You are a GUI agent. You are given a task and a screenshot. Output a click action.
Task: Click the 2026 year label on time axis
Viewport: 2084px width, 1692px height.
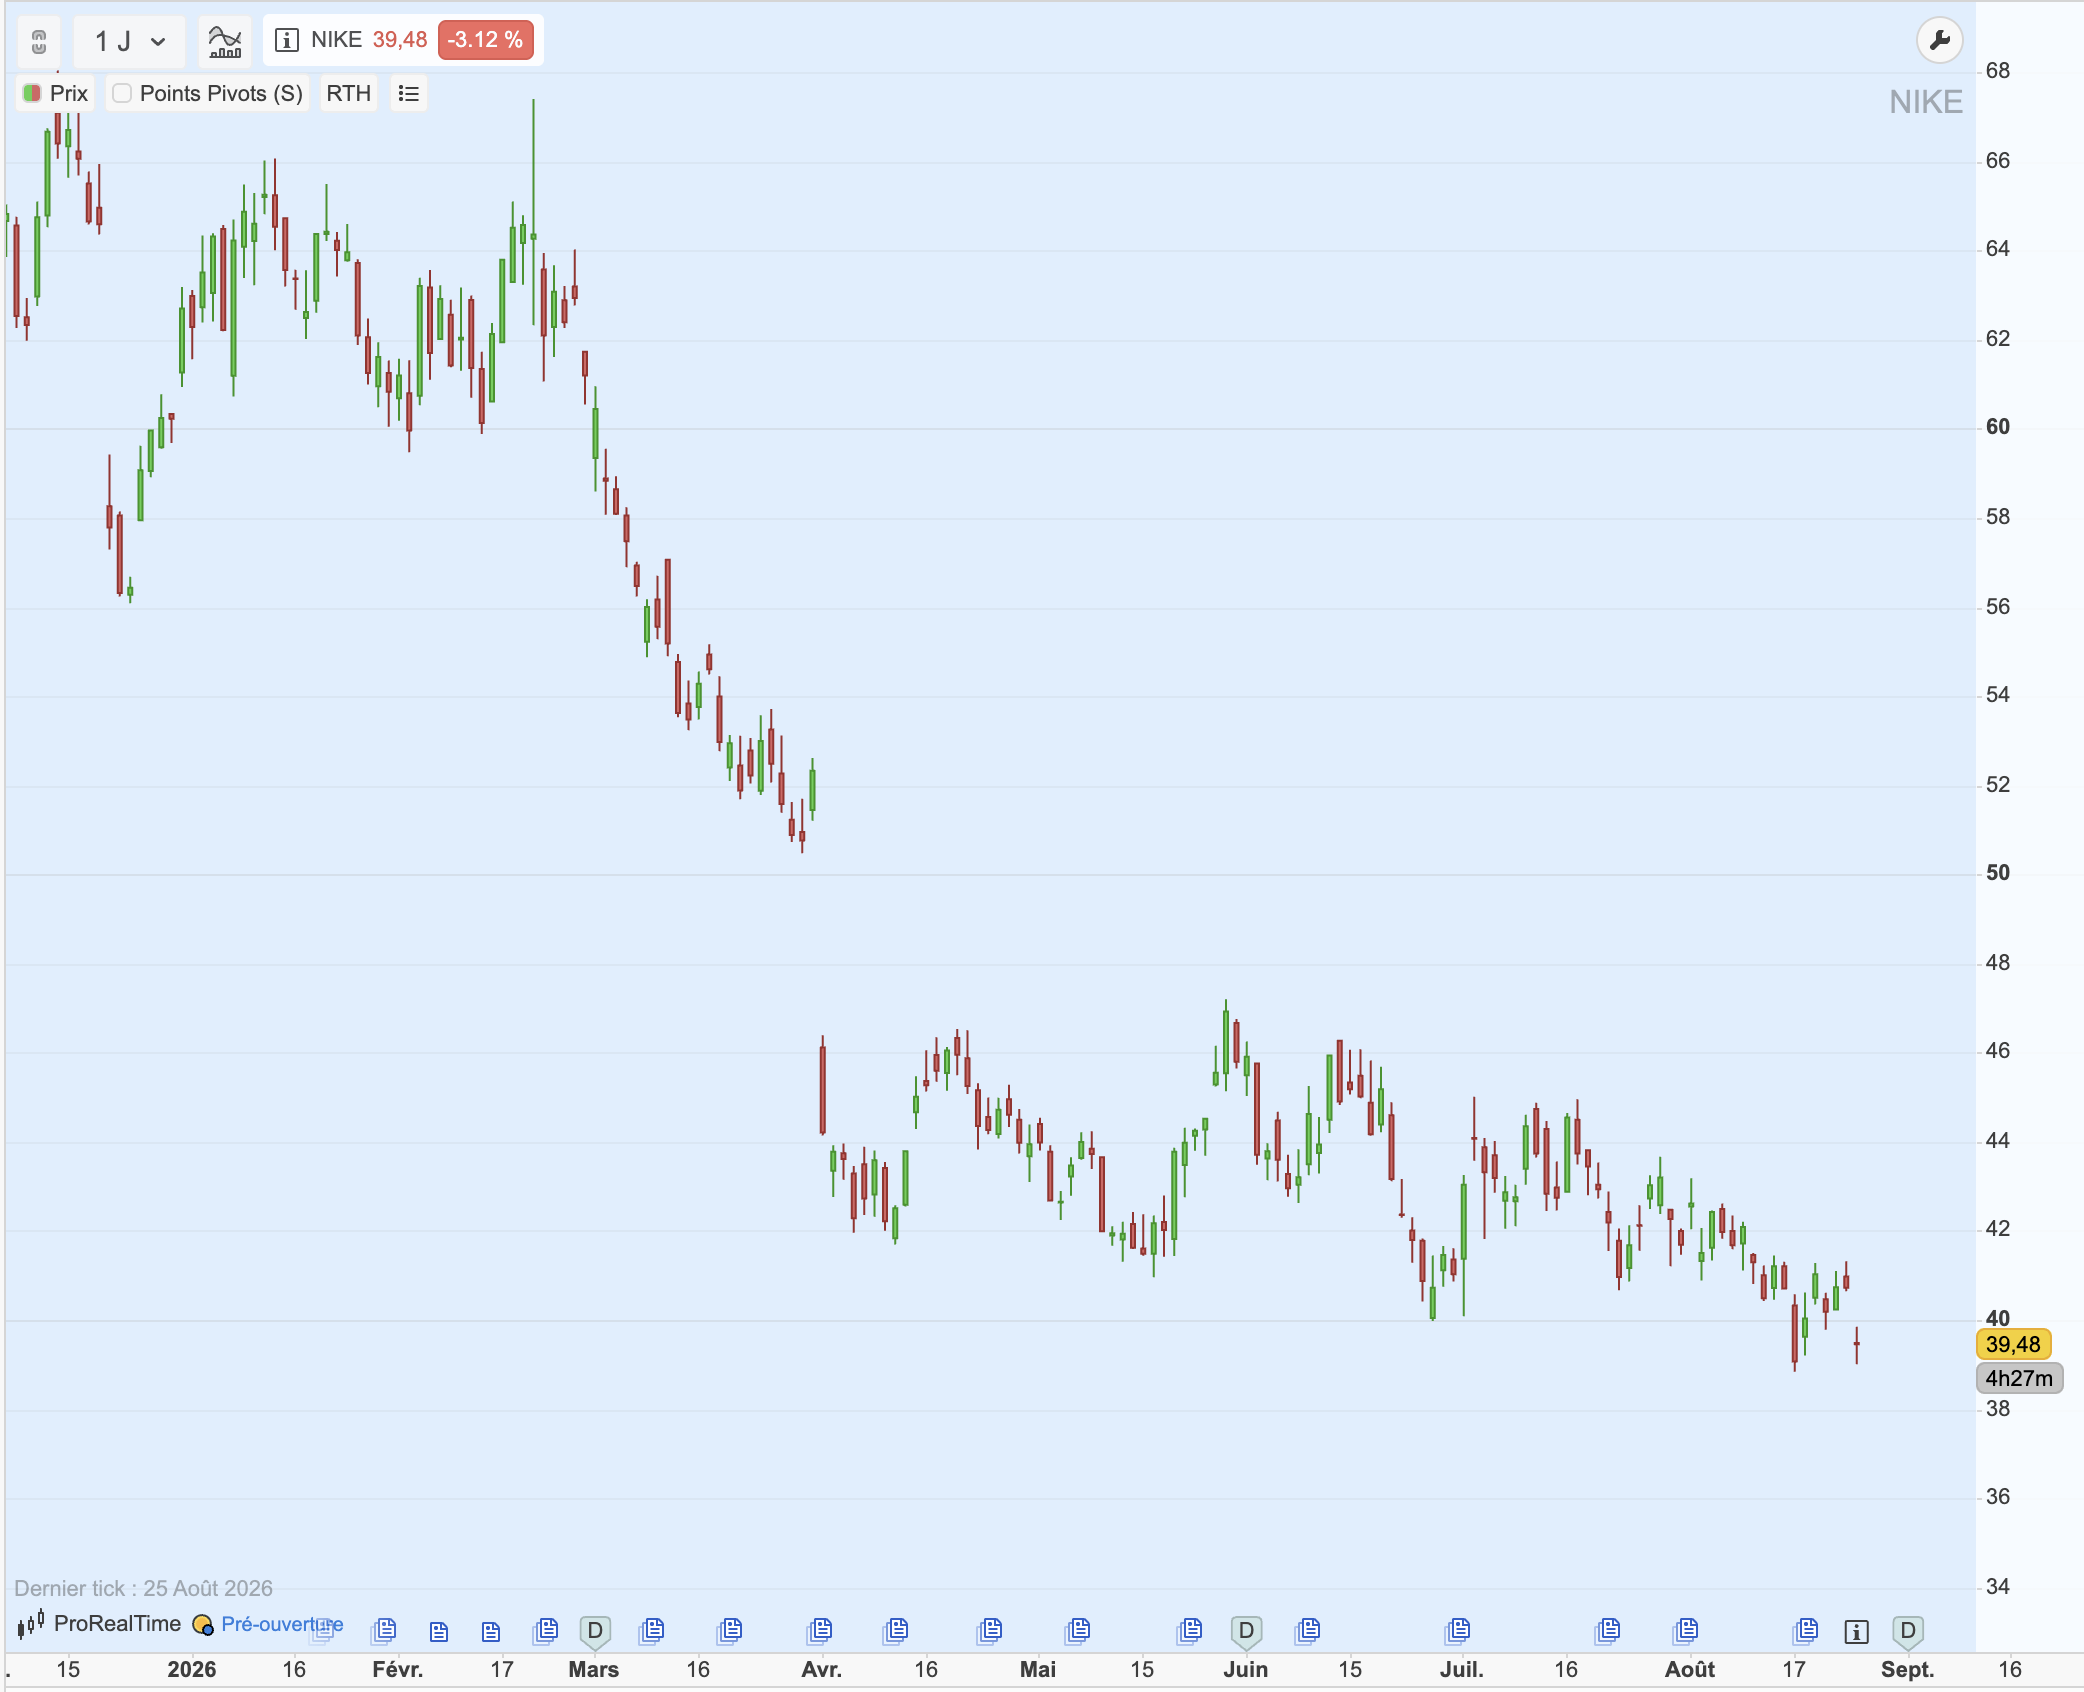[x=192, y=1669]
